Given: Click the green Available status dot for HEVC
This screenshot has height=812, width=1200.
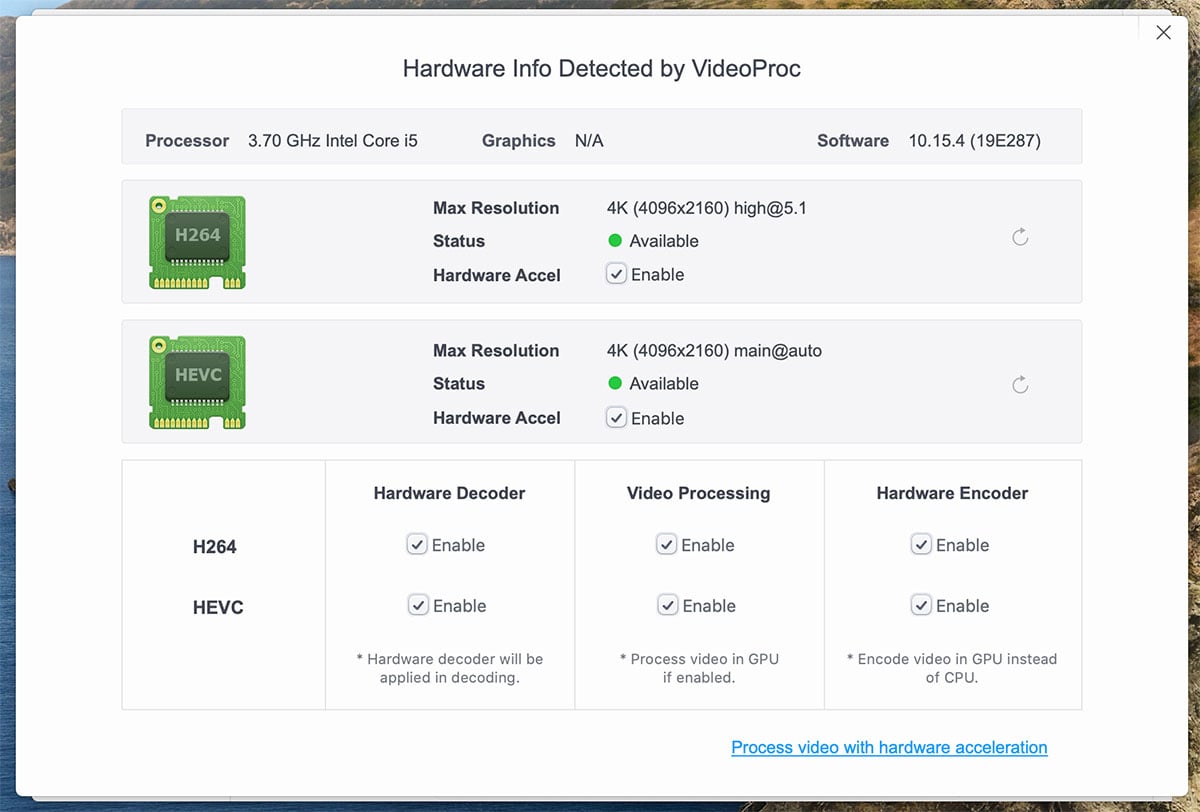Looking at the screenshot, I should [615, 383].
